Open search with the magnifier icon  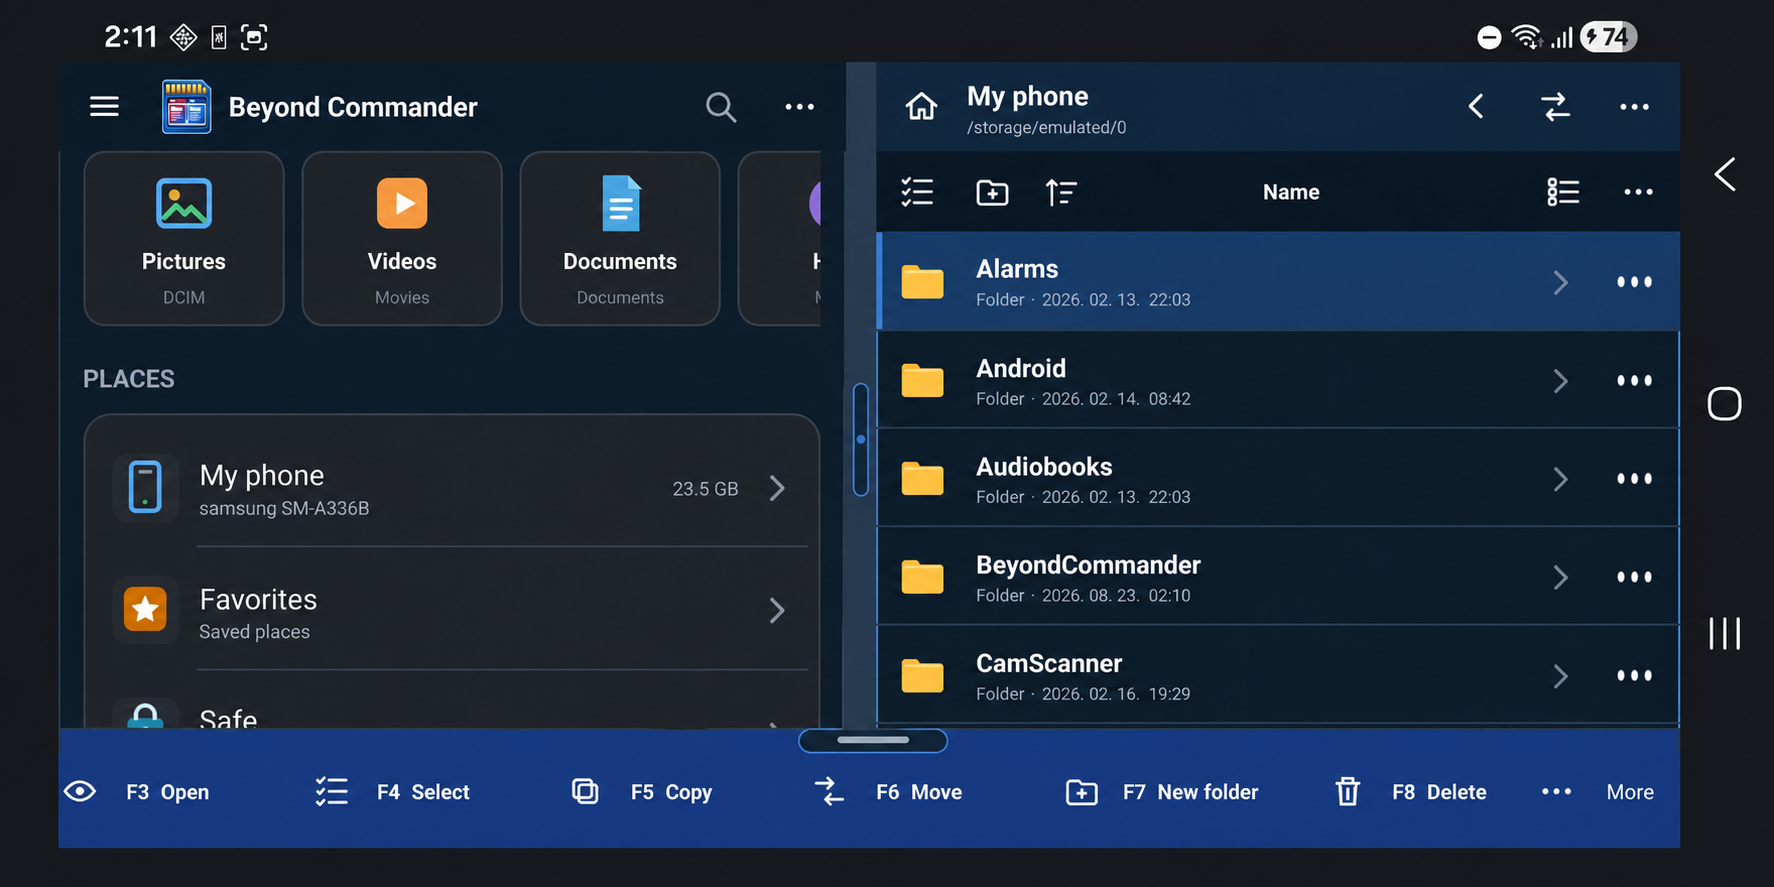tap(720, 107)
